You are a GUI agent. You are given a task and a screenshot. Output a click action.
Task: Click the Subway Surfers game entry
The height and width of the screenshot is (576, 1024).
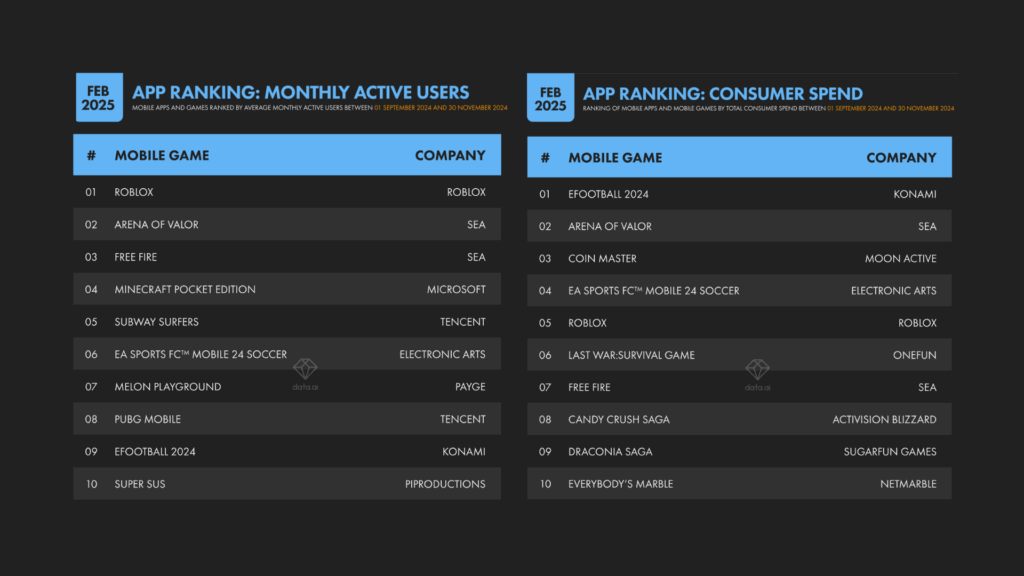pyautogui.click(x=156, y=322)
